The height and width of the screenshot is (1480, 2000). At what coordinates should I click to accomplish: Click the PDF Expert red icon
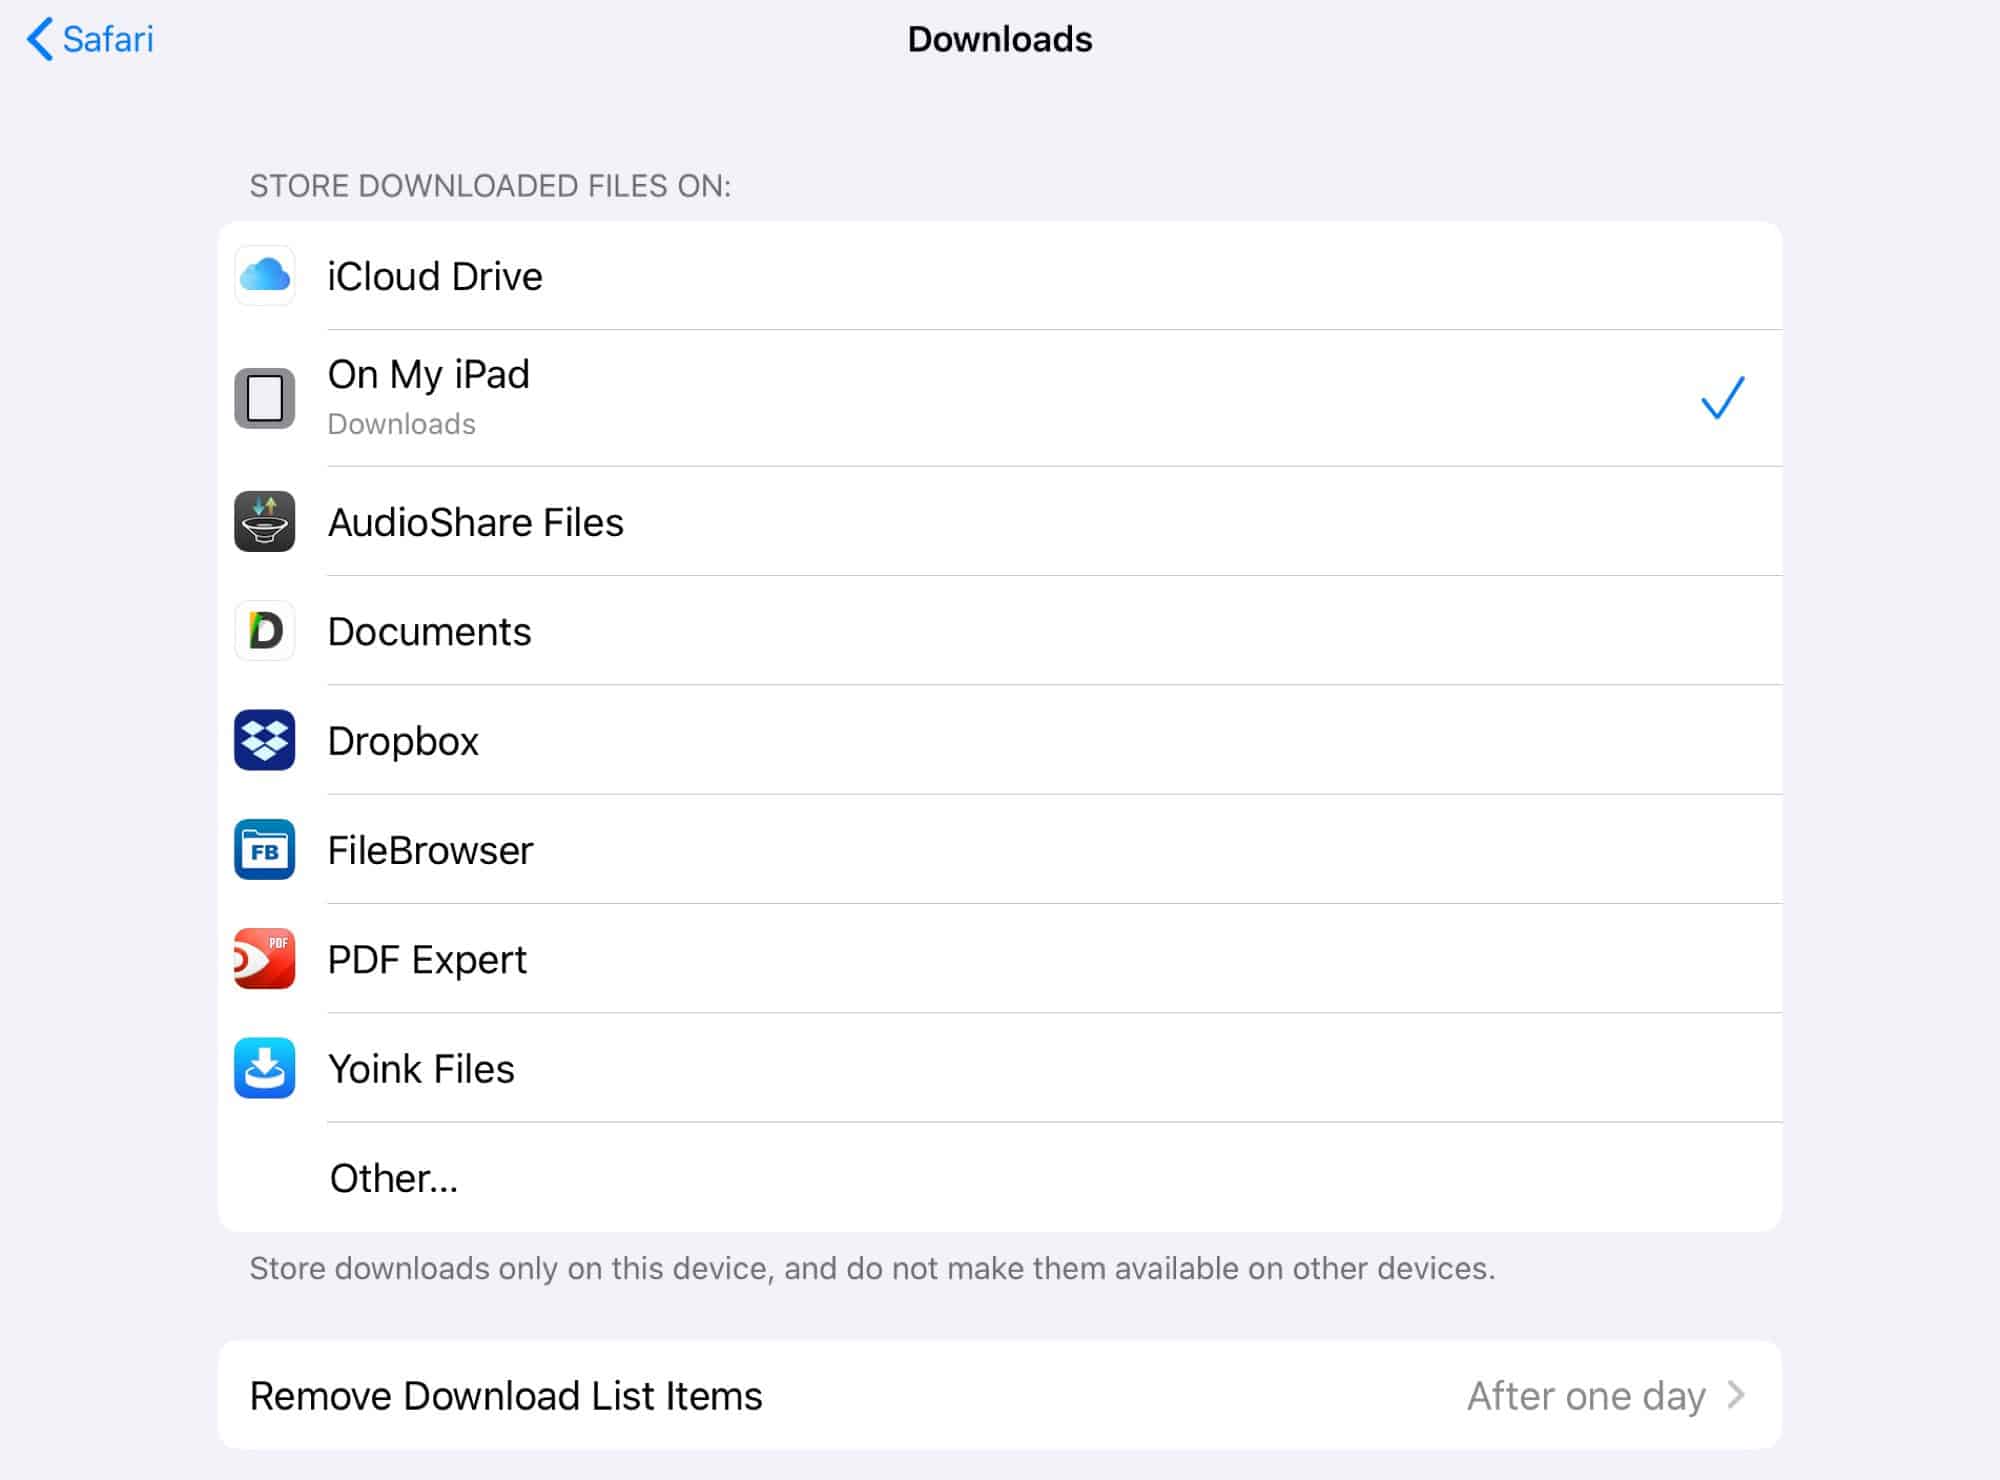tap(265, 958)
